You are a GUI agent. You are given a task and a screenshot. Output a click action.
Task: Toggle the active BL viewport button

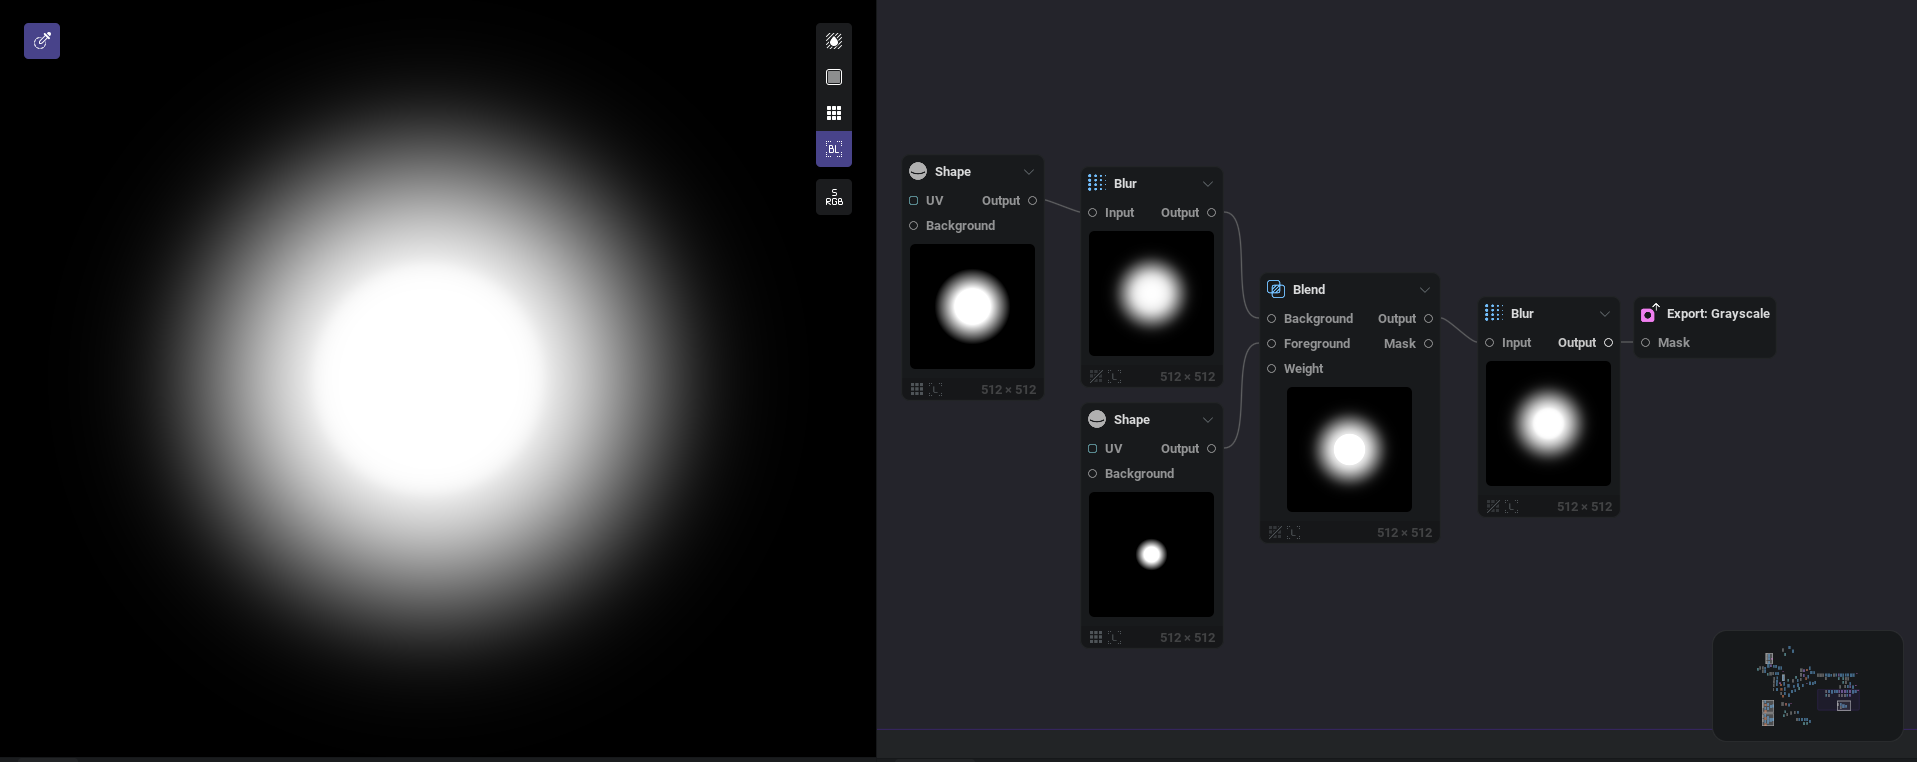(834, 149)
